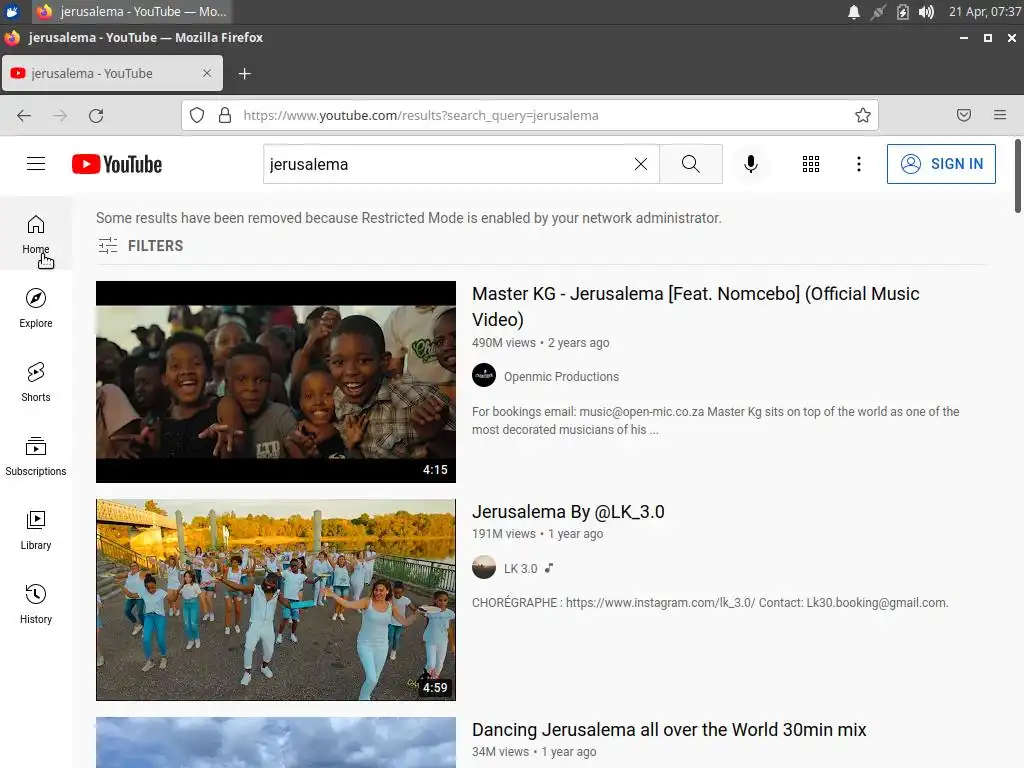1024x768 pixels.
Task: Open the FILTERS options
Action: (x=140, y=246)
